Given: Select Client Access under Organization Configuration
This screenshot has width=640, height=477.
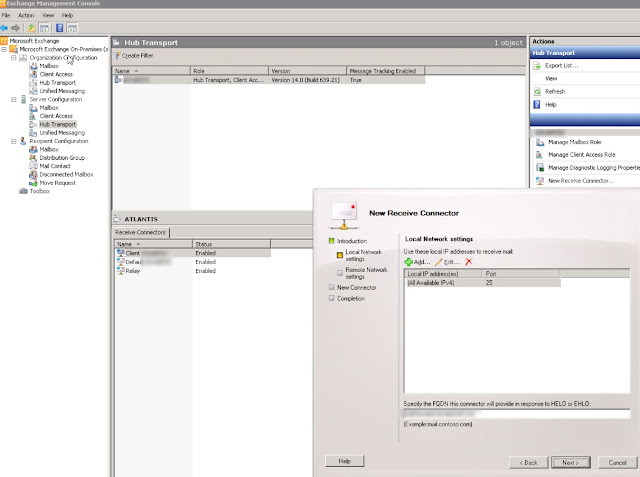Looking at the screenshot, I should click(x=56, y=74).
